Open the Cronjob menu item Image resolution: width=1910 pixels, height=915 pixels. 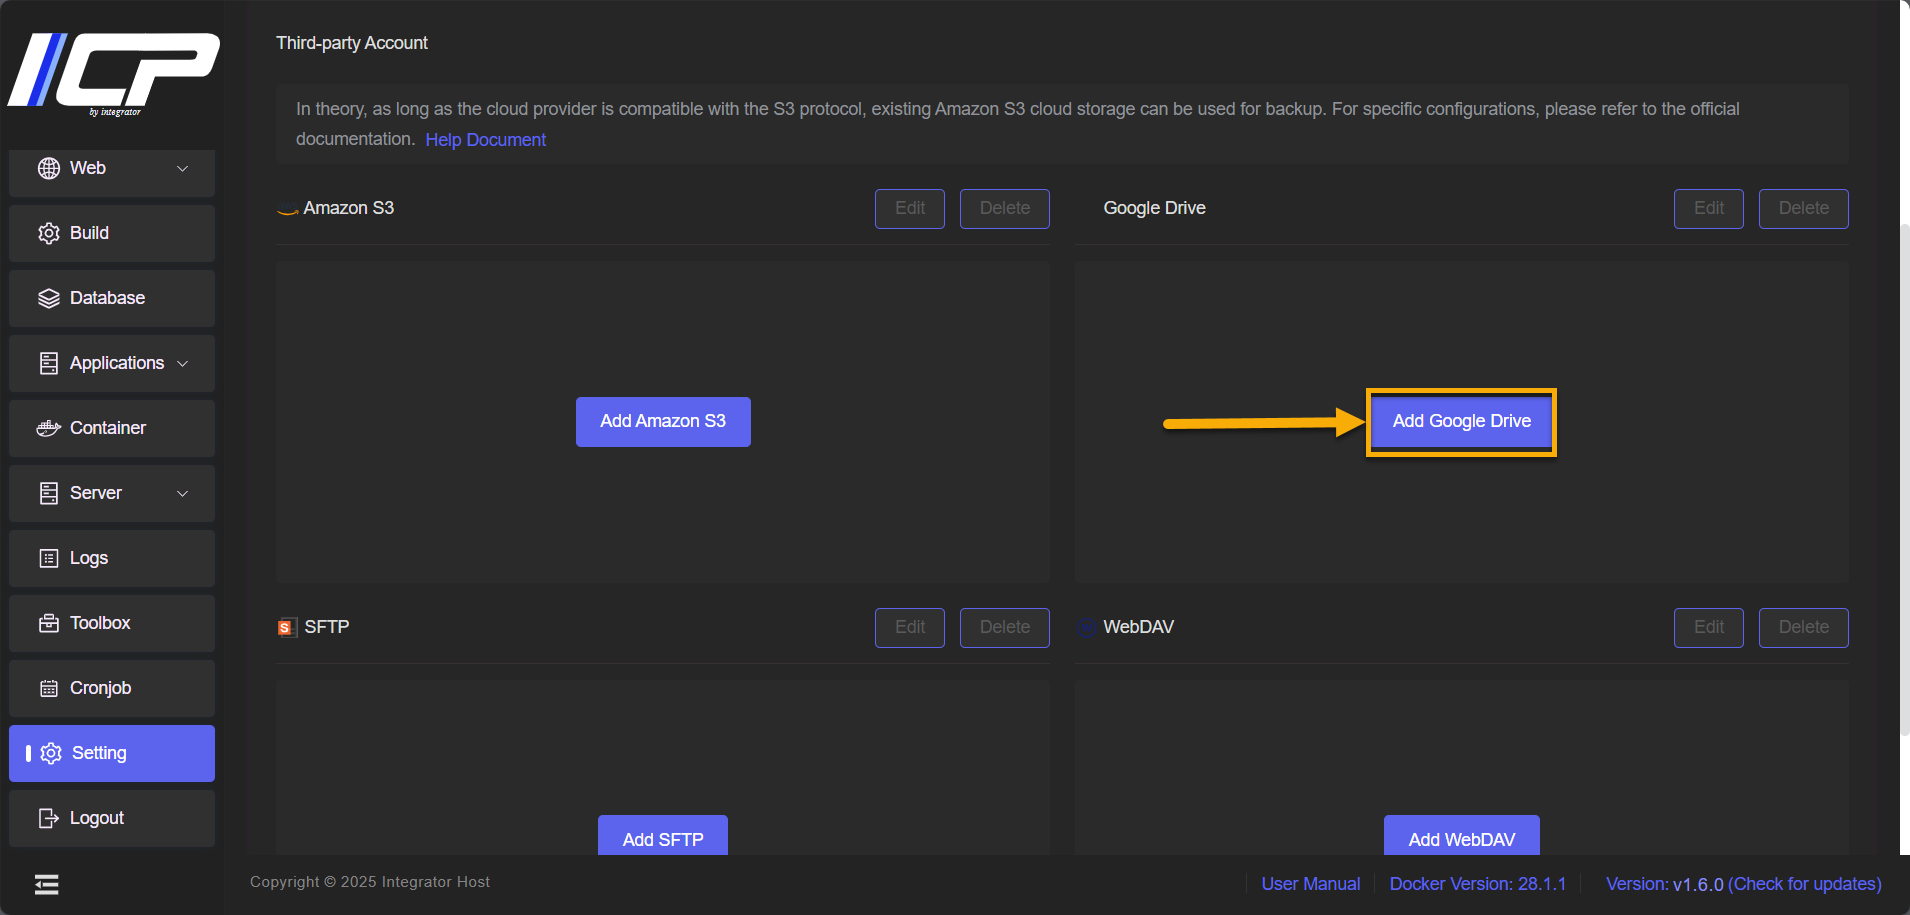click(112, 688)
